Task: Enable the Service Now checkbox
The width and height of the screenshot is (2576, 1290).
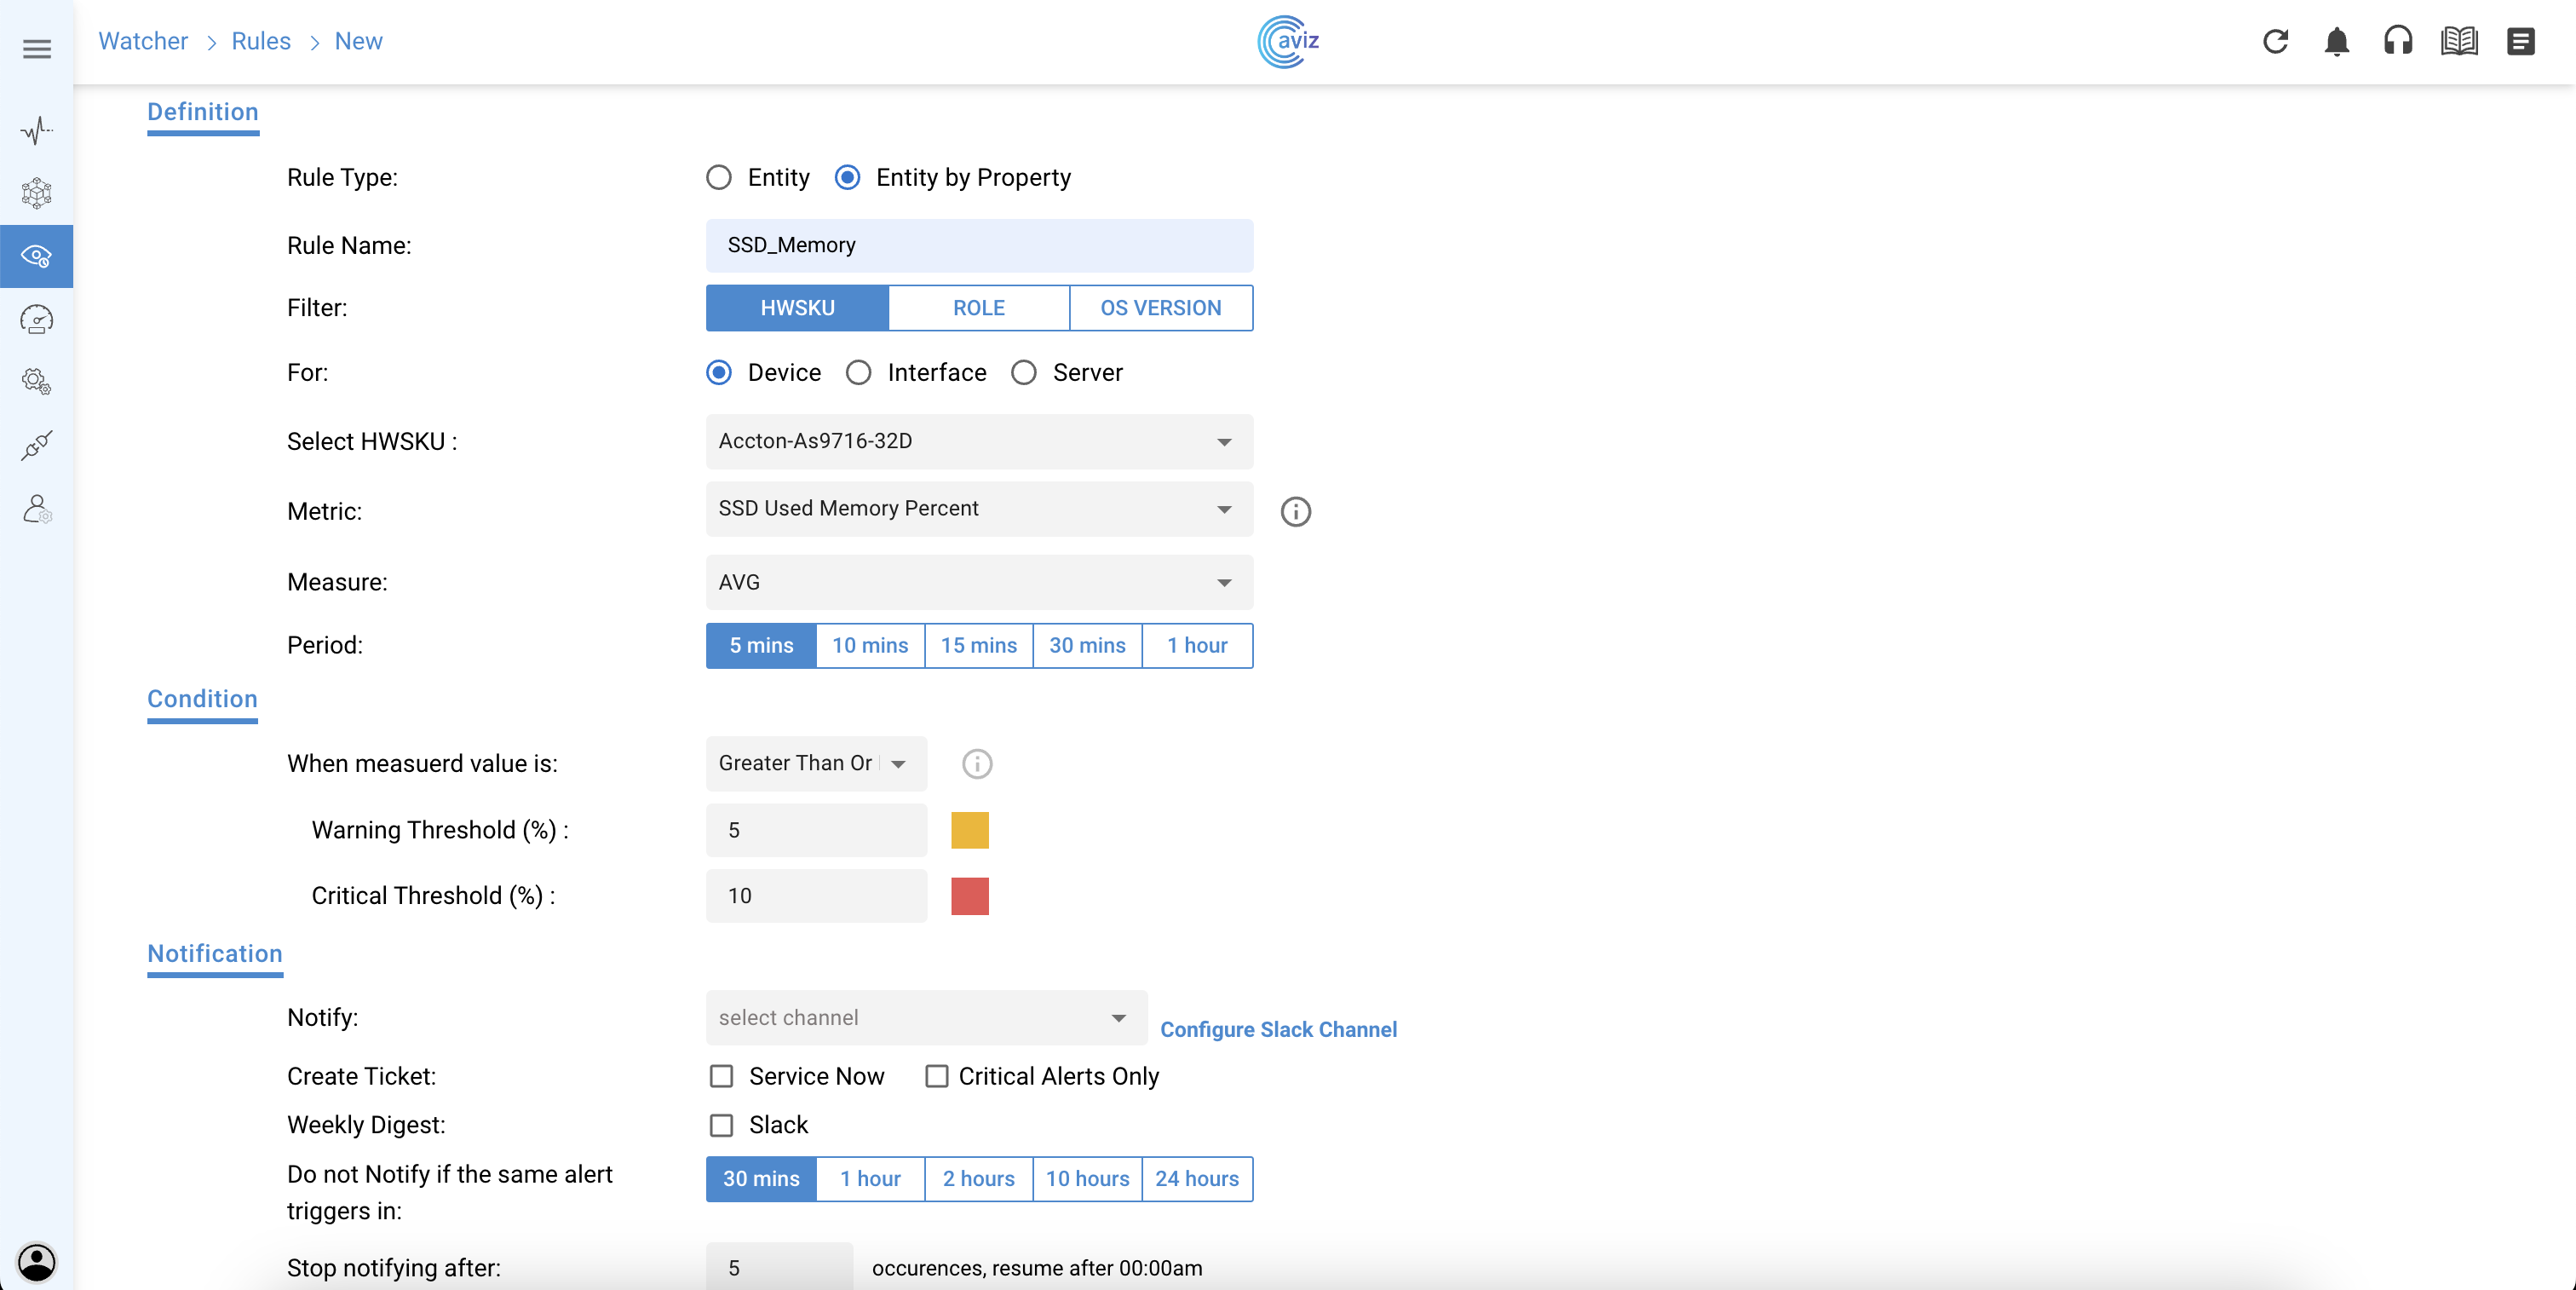Action: [721, 1076]
